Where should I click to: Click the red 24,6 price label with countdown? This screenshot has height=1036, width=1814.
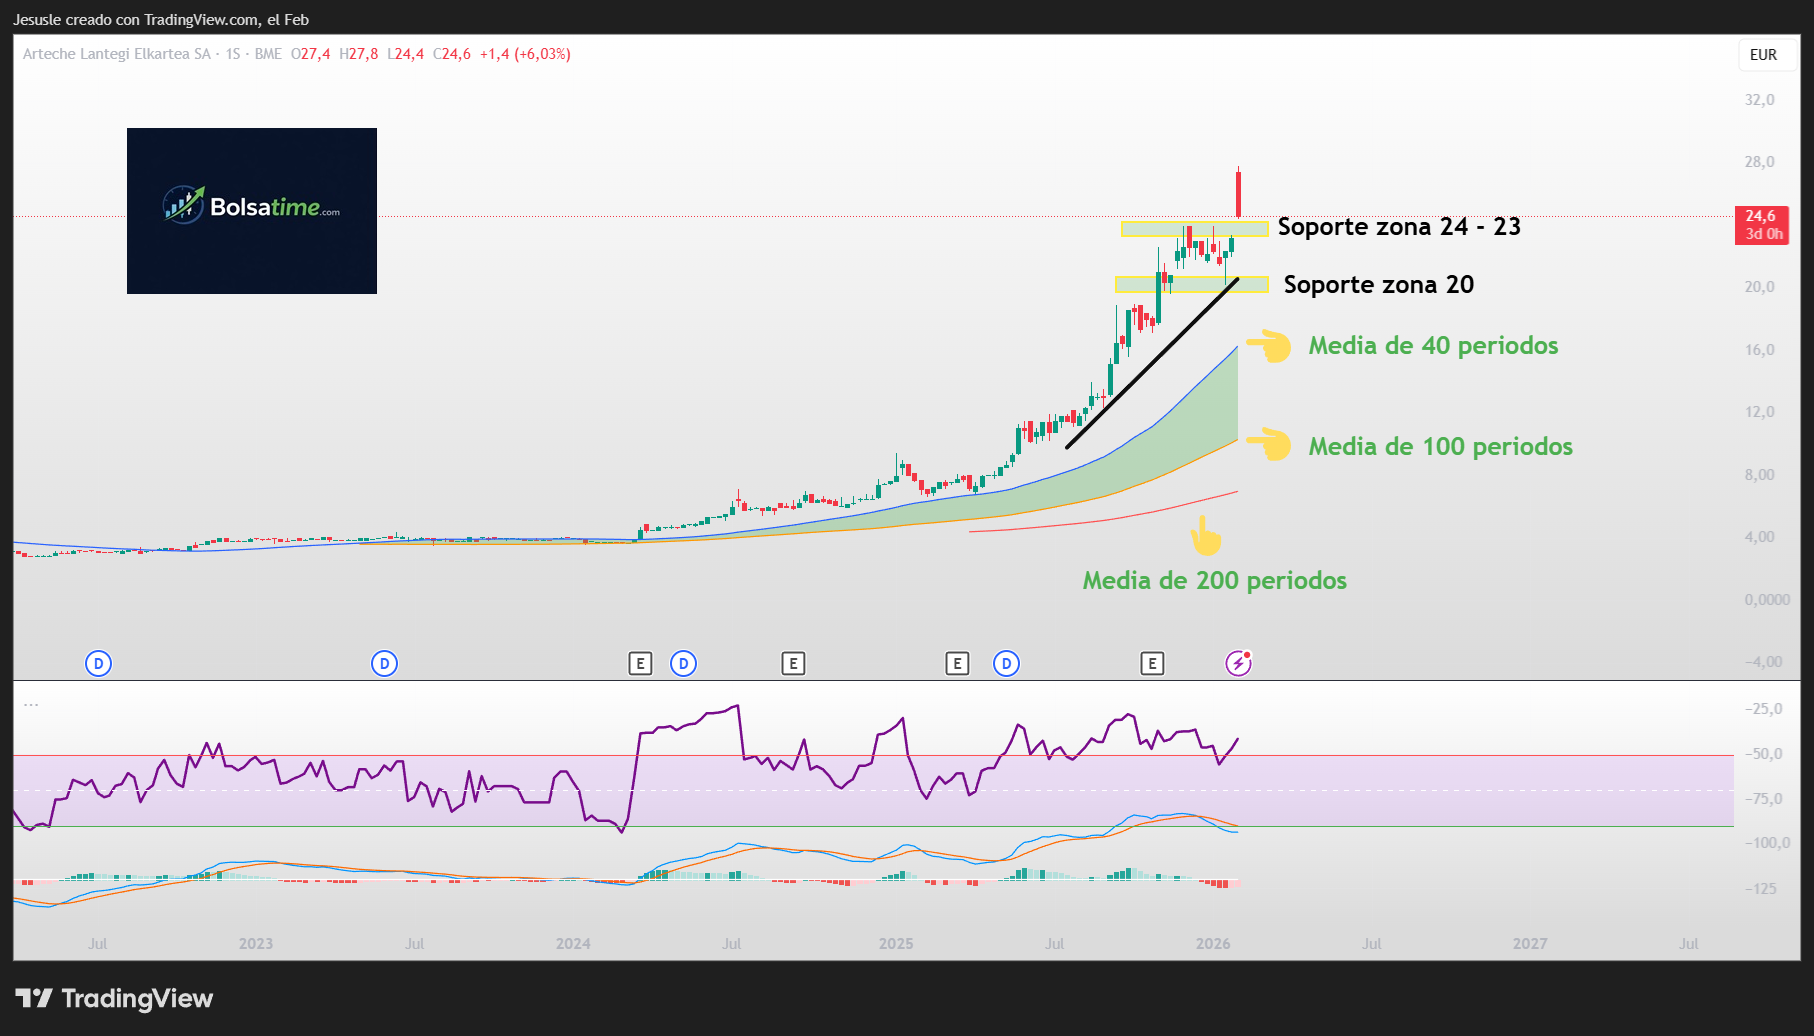pos(1760,226)
